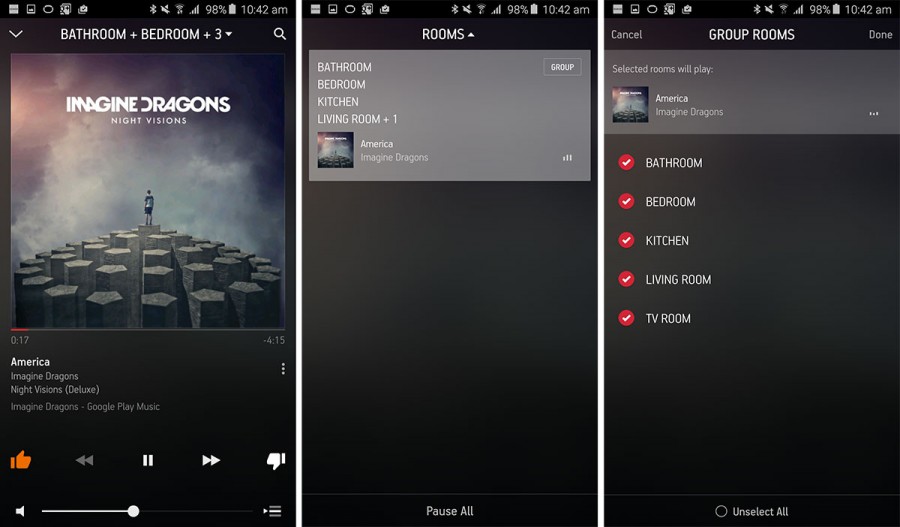Viewport: 900px width, 527px height.
Task: Skip to next track with fast-forward icon
Action: 211,460
